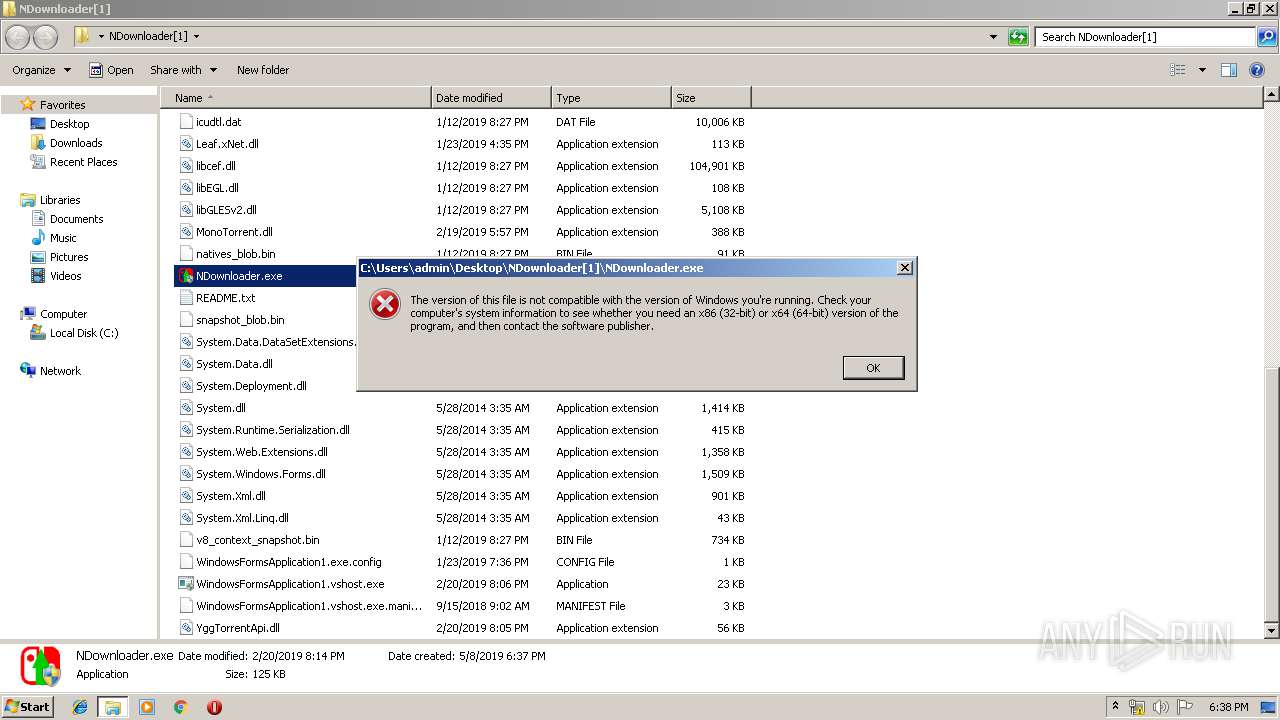The image size is (1280, 720).
Task: Click the refresh button beside address bar
Action: [x=1018, y=37]
